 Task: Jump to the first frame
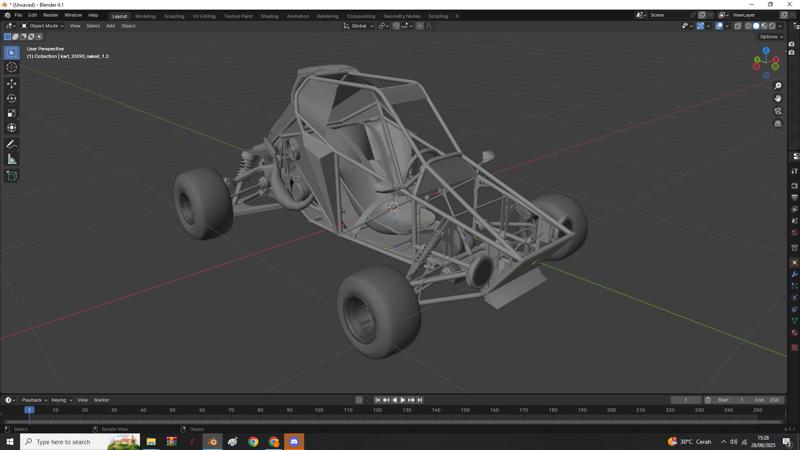pos(378,400)
